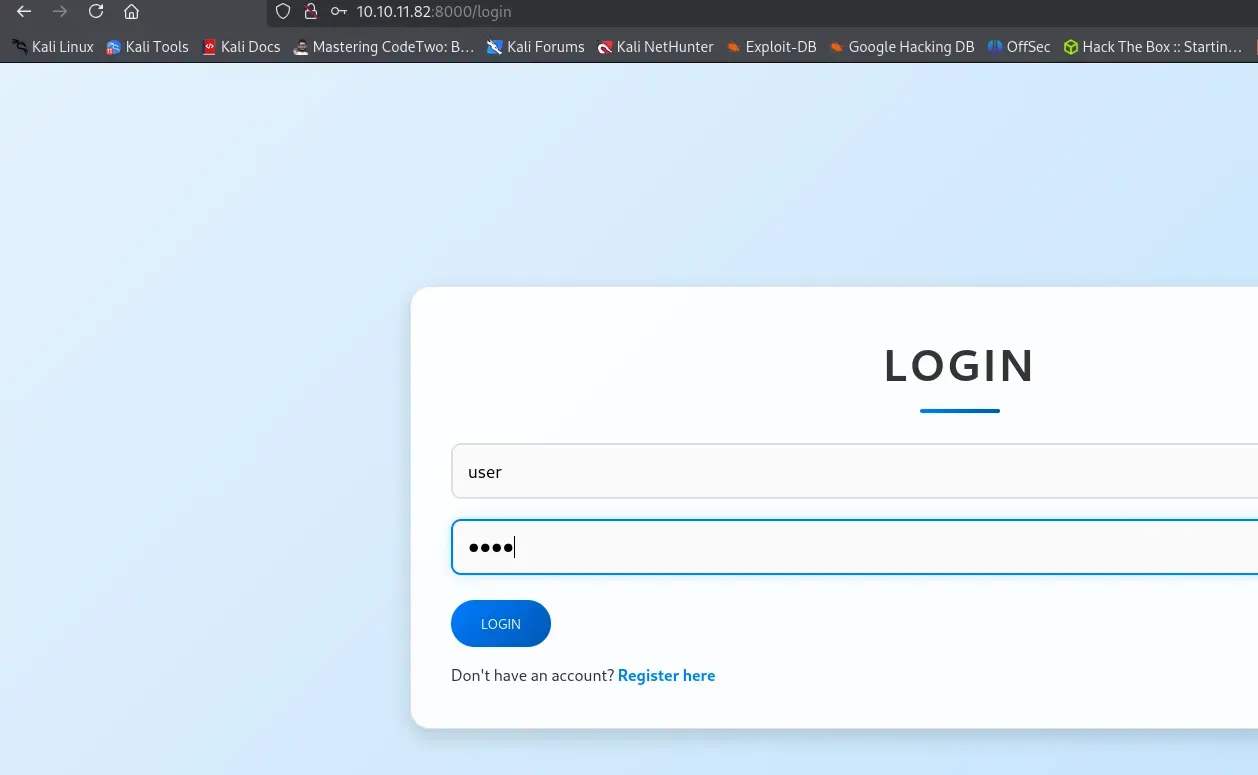
Task: Open the OffSec bookmark
Action: [x=1018, y=47]
